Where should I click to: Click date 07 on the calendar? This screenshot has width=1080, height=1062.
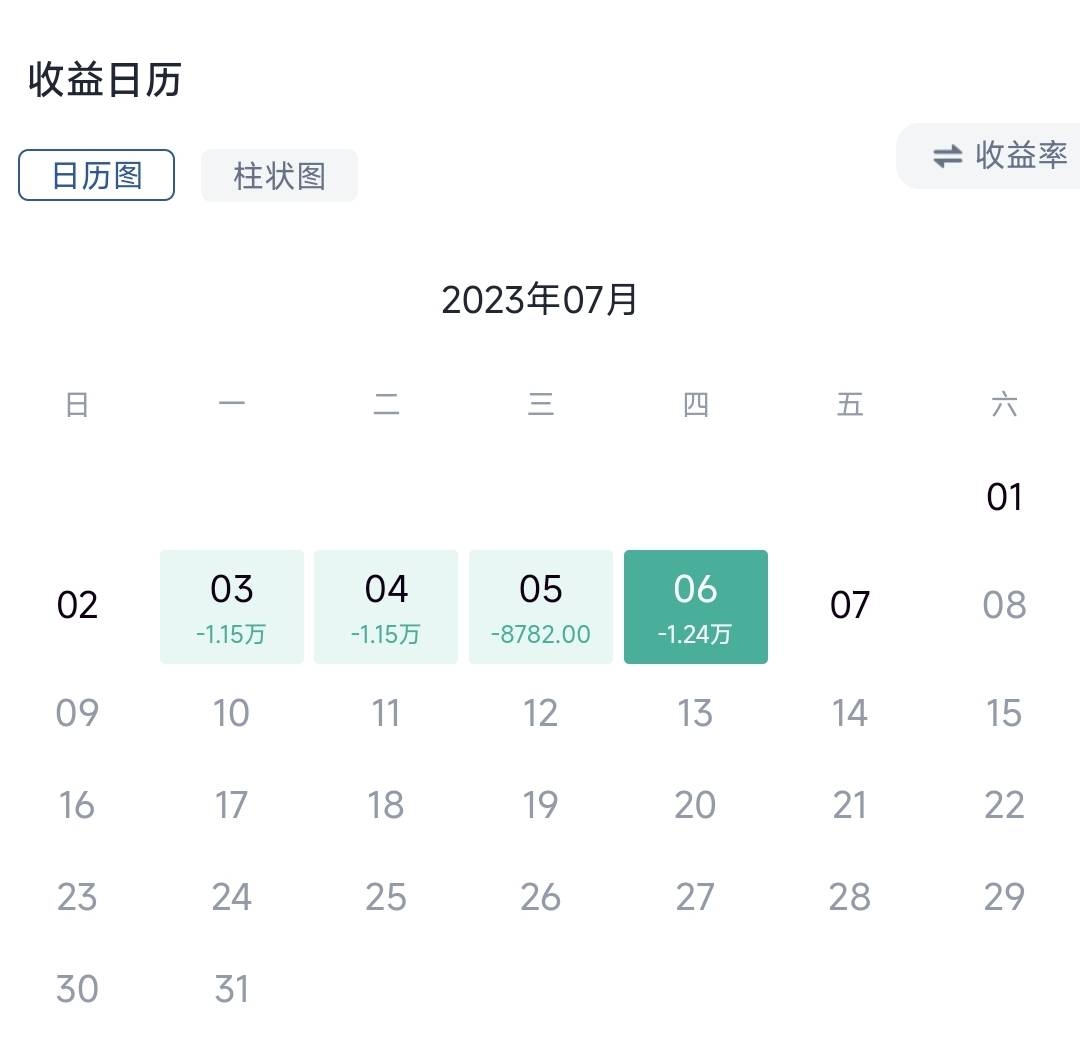click(850, 605)
